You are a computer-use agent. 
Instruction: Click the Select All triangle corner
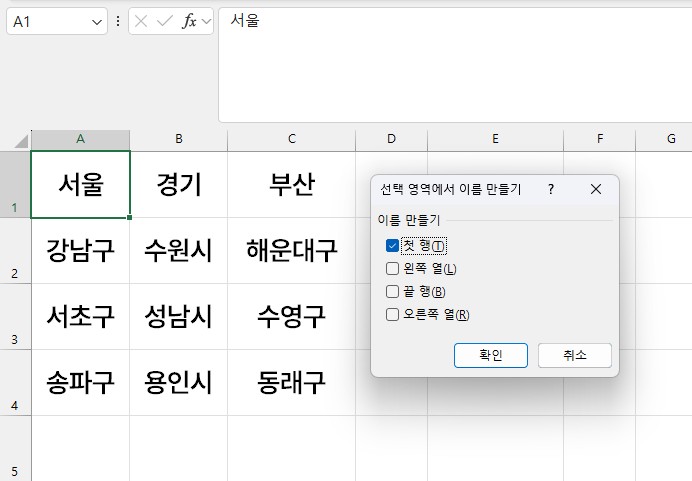pos(21,141)
